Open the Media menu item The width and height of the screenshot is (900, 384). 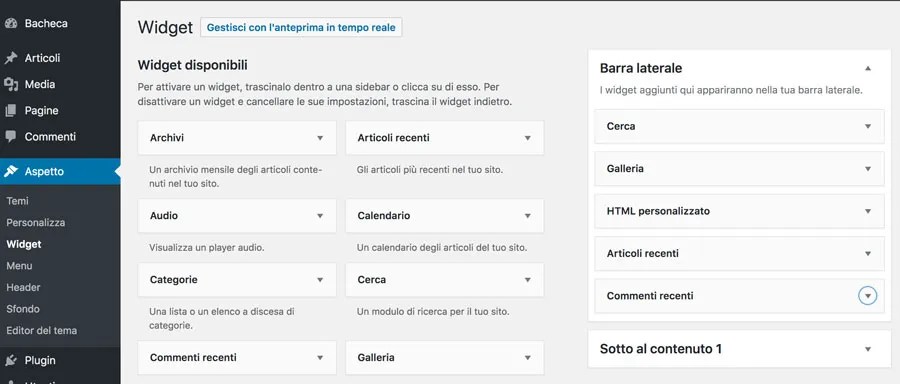pos(40,84)
